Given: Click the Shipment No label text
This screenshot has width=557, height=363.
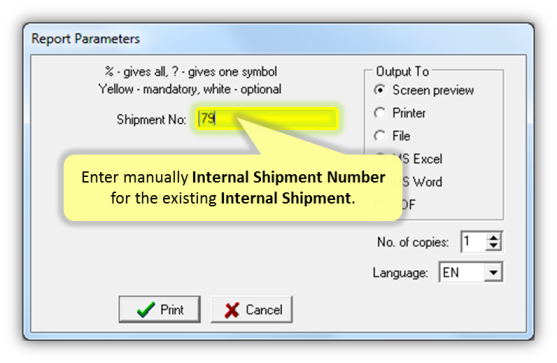Looking at the screenshot, I should (x=151, y=119).
